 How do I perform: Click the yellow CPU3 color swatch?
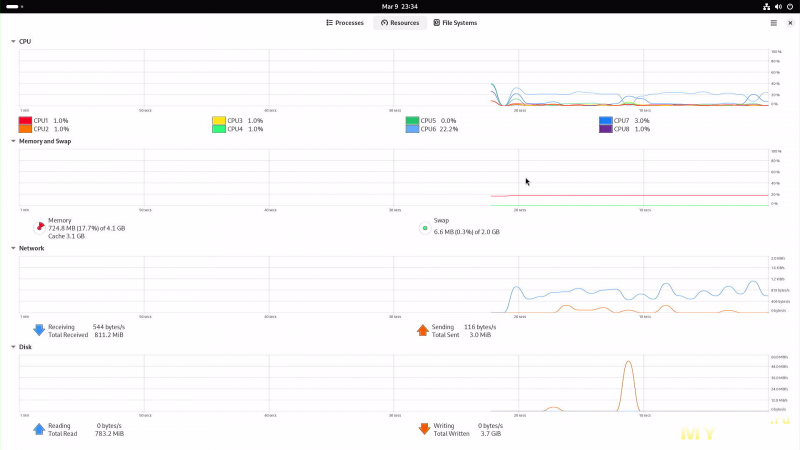click(218, 120)
